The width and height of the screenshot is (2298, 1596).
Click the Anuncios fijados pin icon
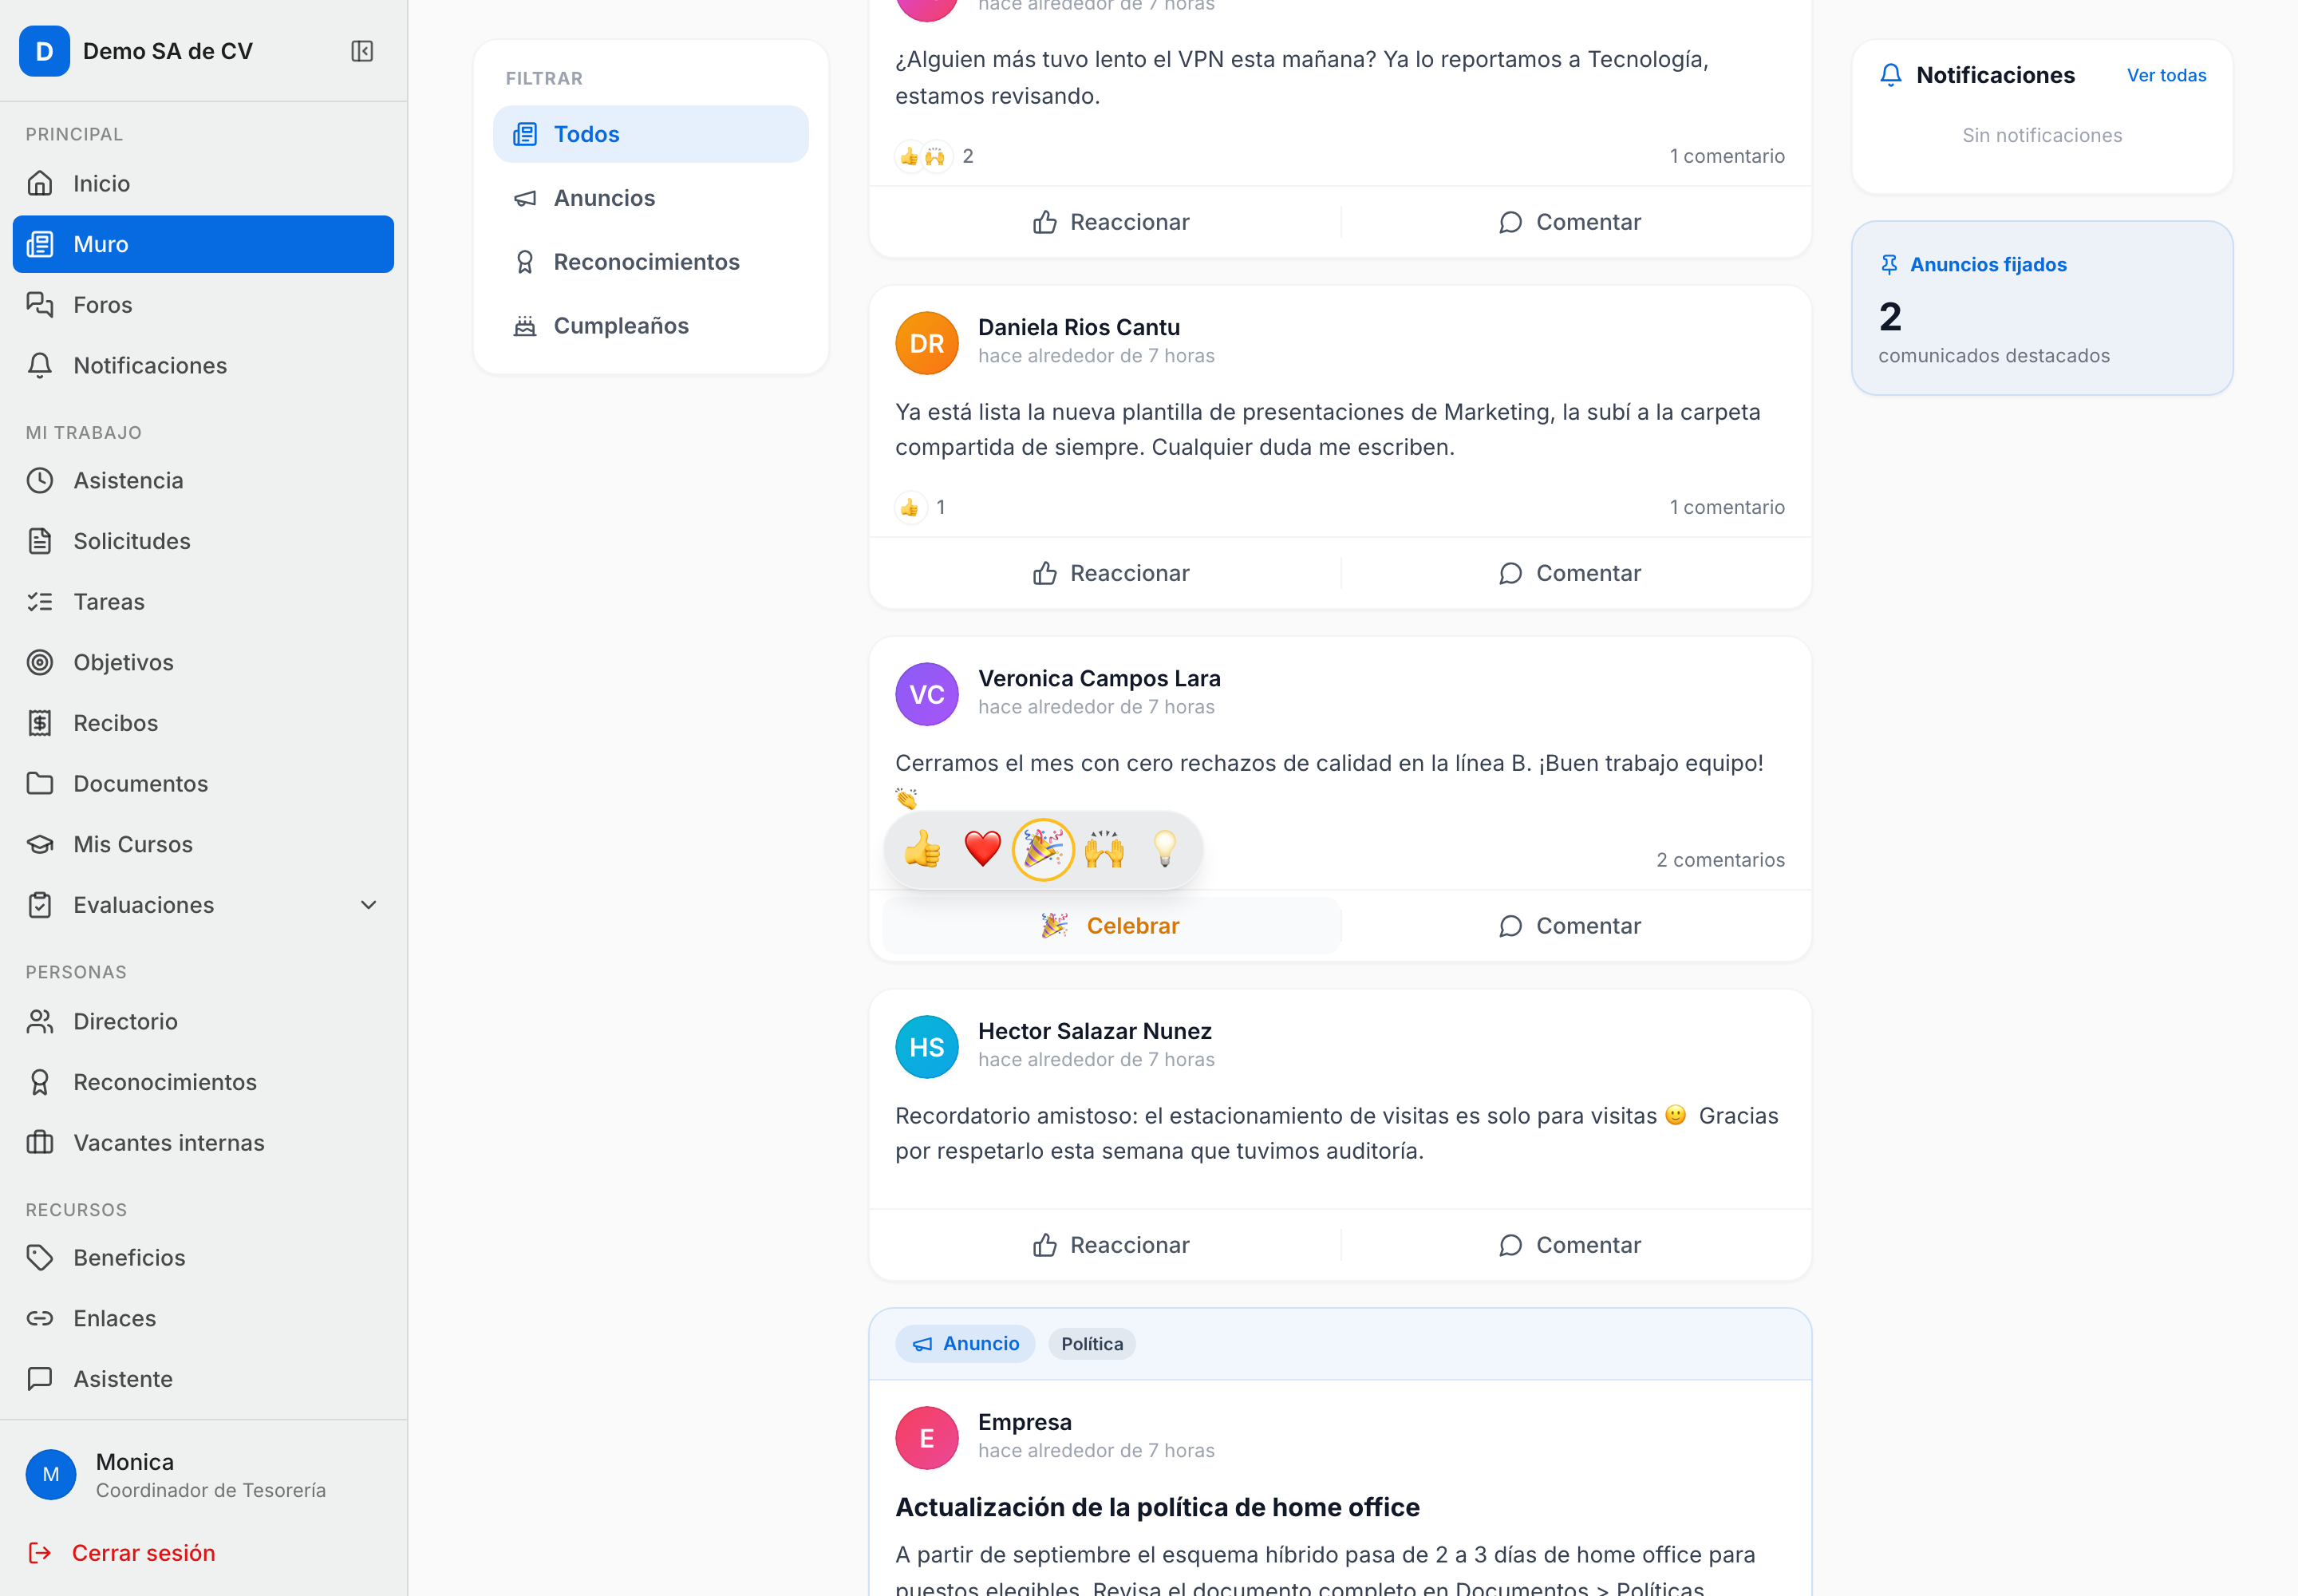click(1888, 264)
